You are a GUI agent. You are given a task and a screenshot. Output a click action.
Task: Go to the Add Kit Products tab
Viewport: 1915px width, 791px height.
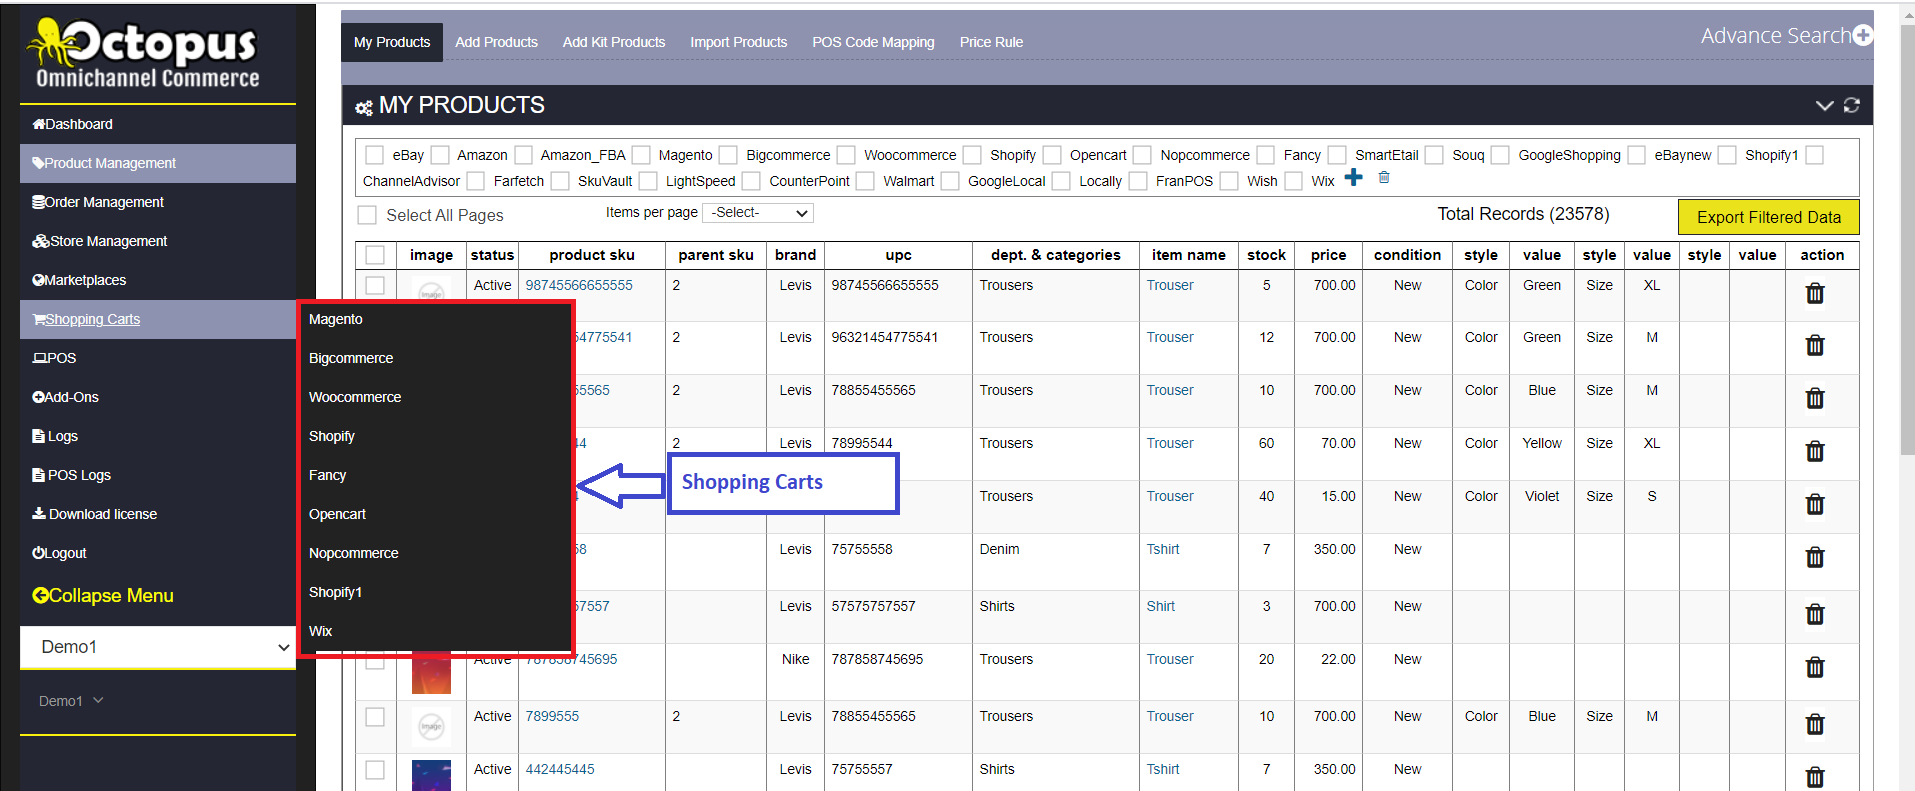pyautogui.click(x=614, y=42)
